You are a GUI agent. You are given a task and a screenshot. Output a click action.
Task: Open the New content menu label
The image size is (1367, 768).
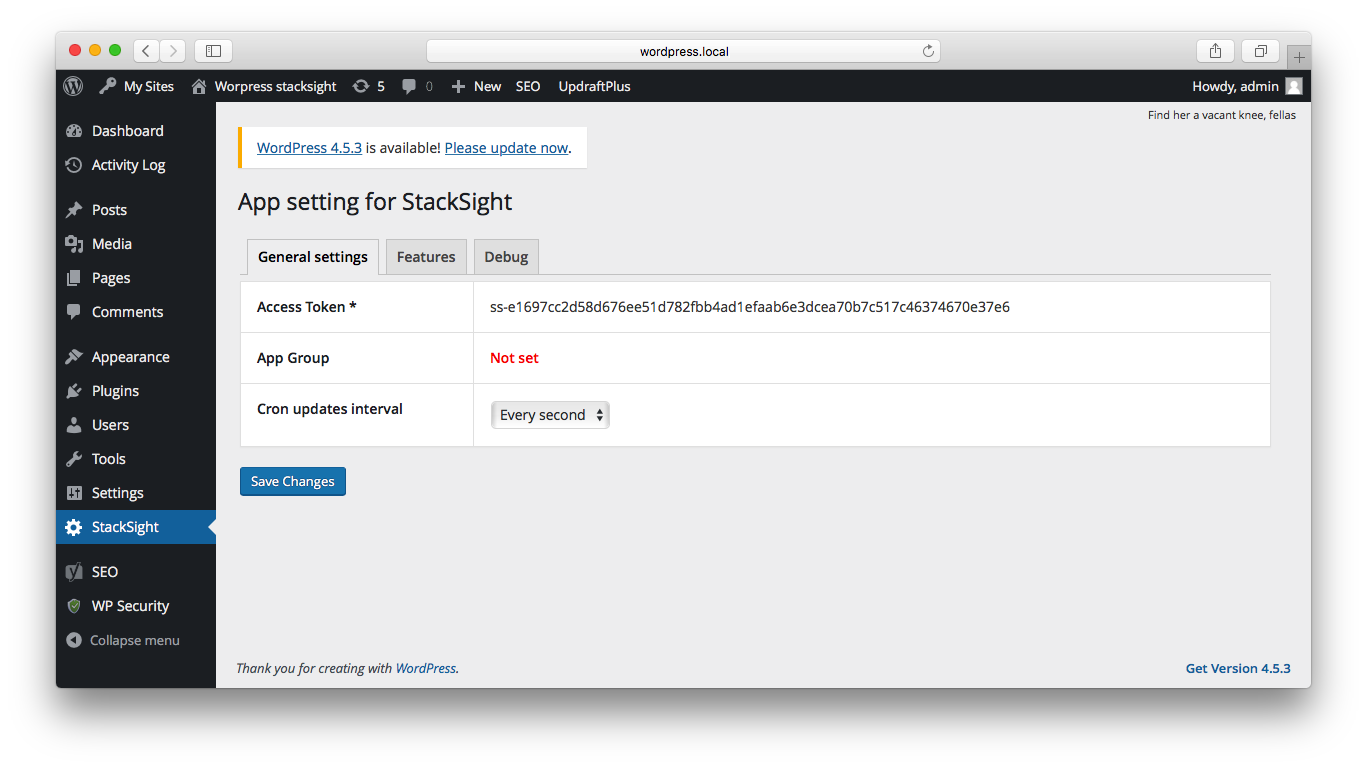488,86
